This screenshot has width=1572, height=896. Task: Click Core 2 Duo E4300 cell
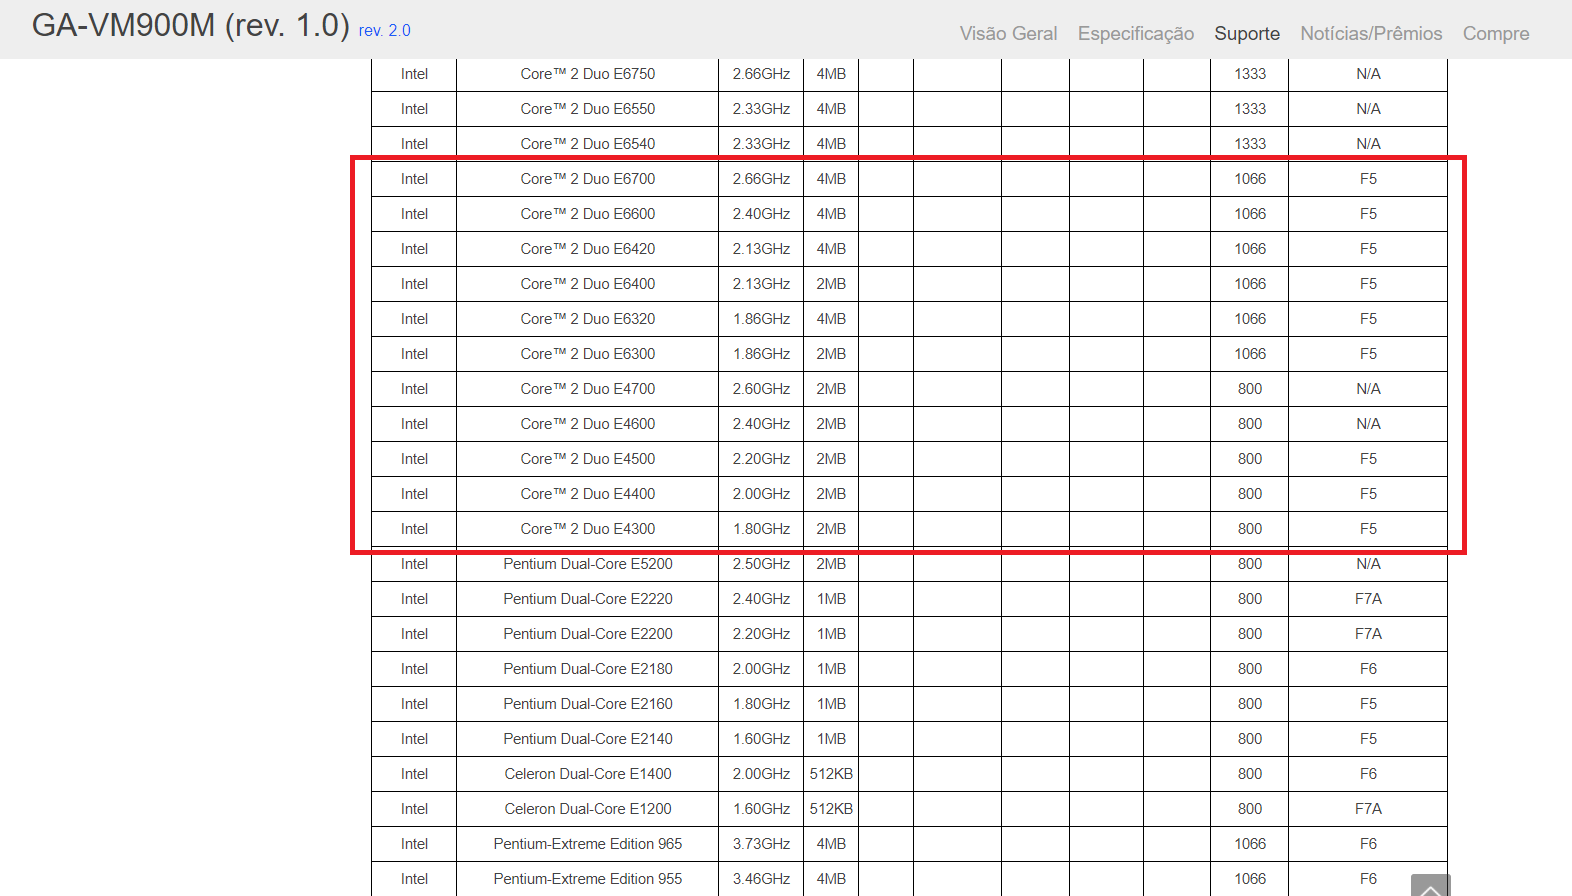(588, 529)
